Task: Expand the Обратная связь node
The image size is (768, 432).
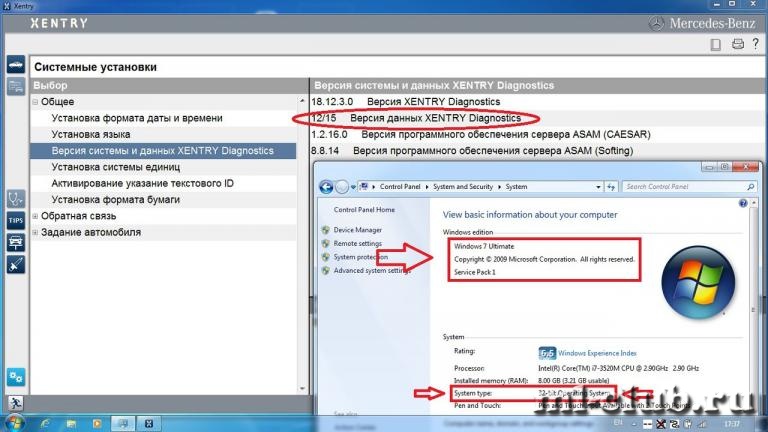Action: pyautogui.click(x=35, y=216)
